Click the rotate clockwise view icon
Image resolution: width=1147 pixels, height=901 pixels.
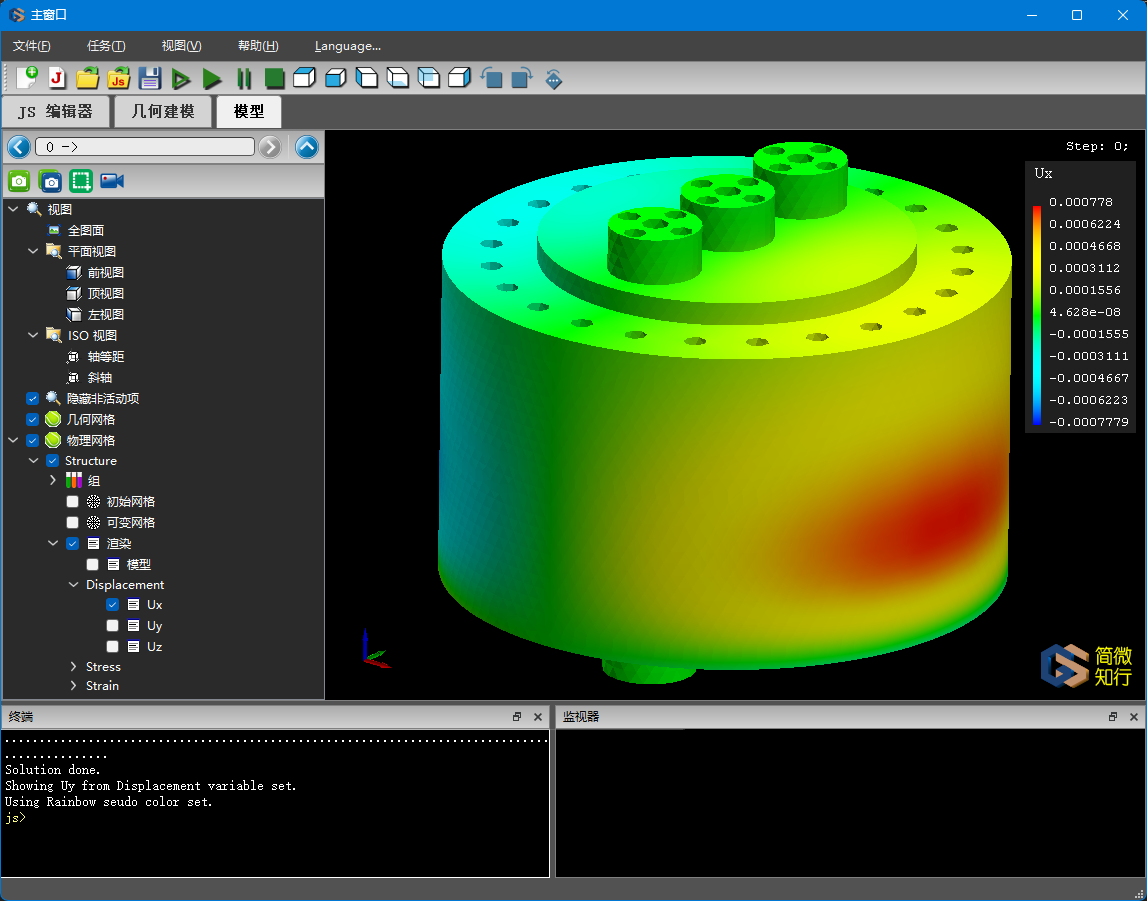click(522, 78)
